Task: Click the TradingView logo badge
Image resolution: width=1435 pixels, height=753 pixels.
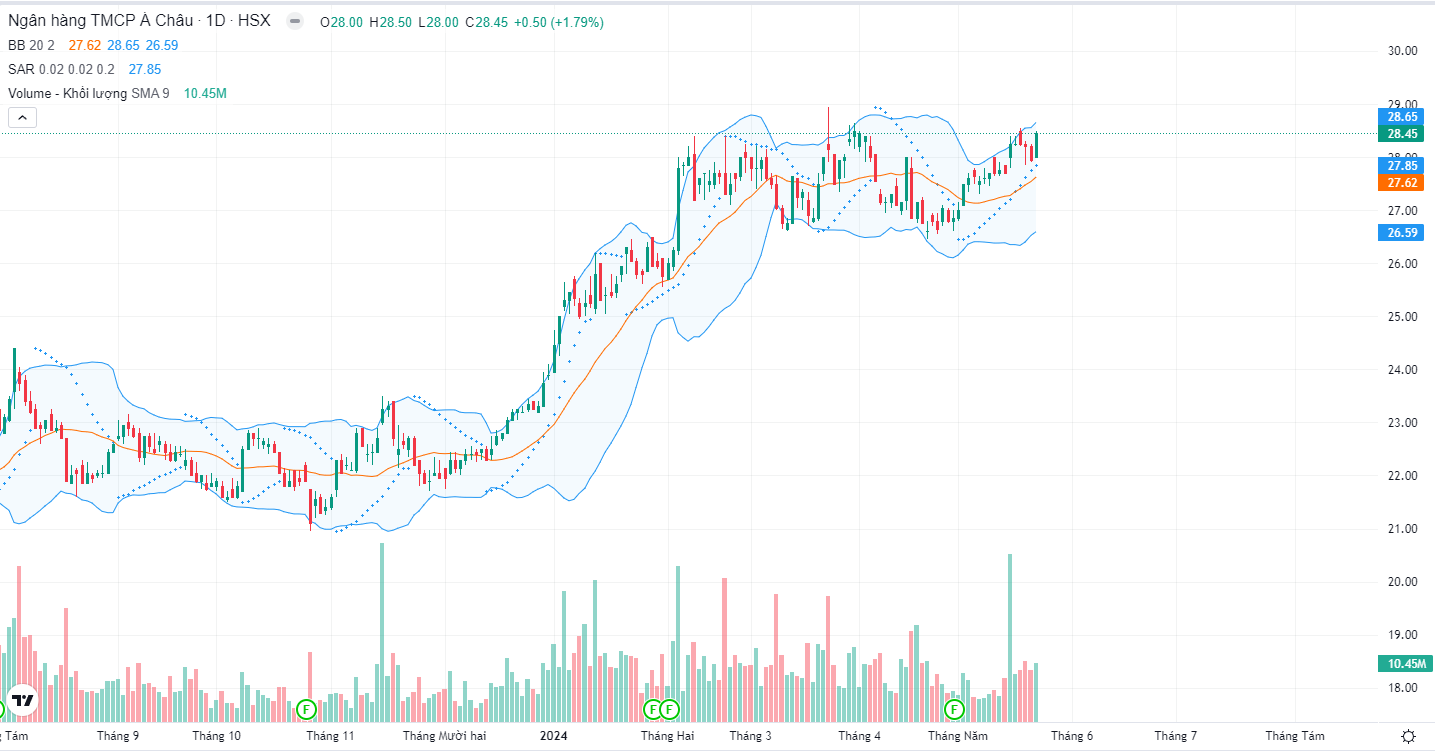Action: click(x=22, y=701)
